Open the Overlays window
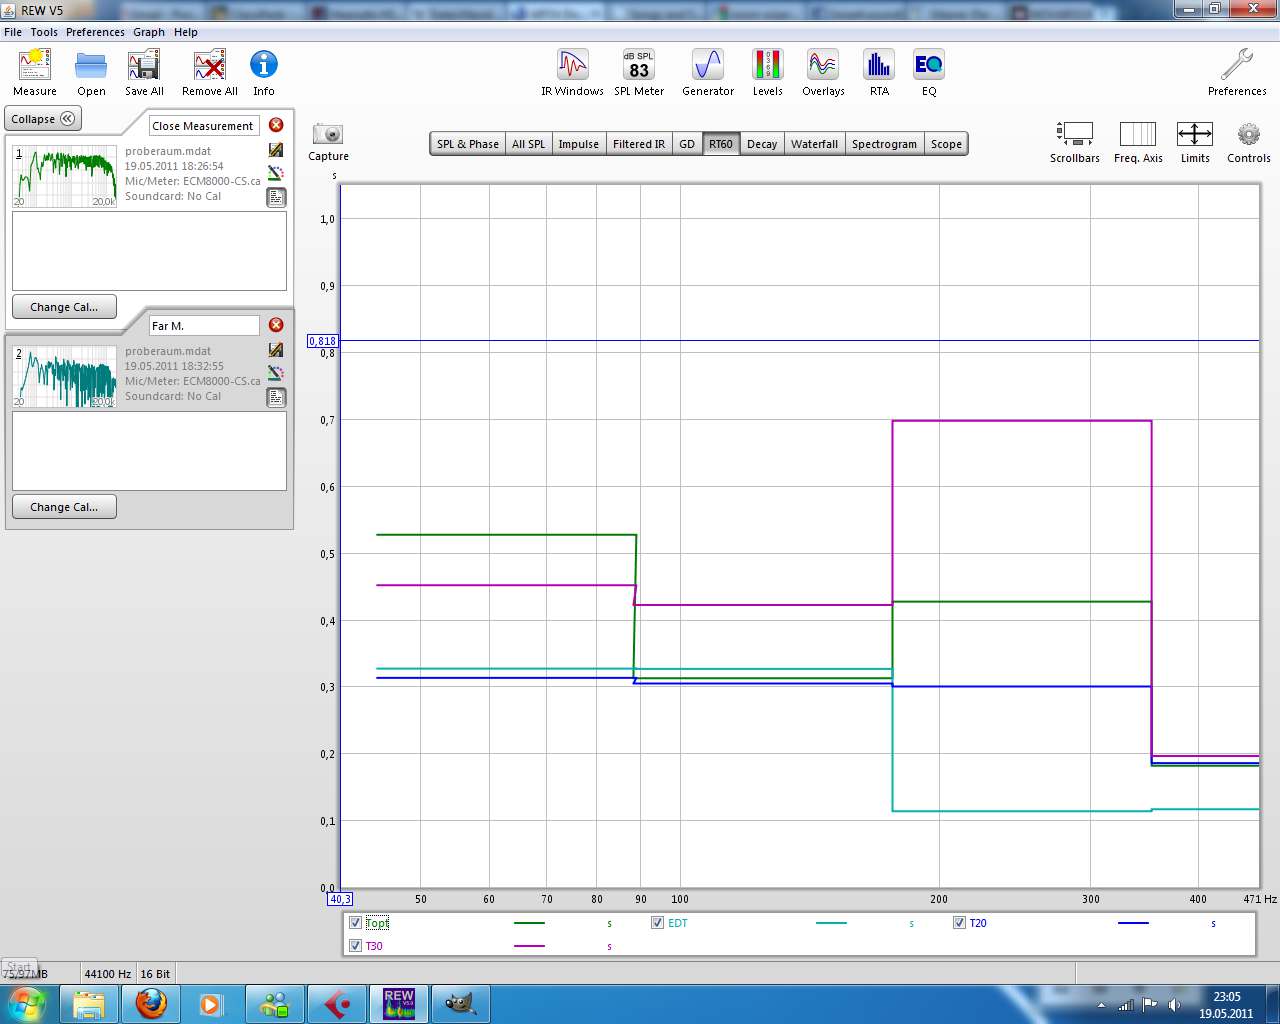Image resolution: width=1280 pixels, height=1024 pixels. pos(823,66)
